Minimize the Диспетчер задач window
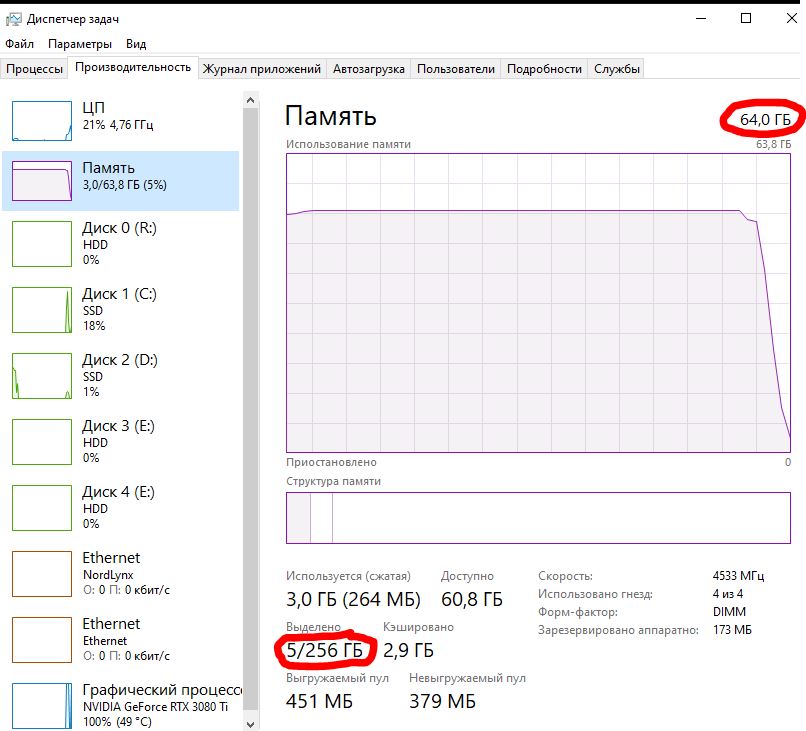Image resolution: width=806 pixels, height=731 pixels. 701,19
